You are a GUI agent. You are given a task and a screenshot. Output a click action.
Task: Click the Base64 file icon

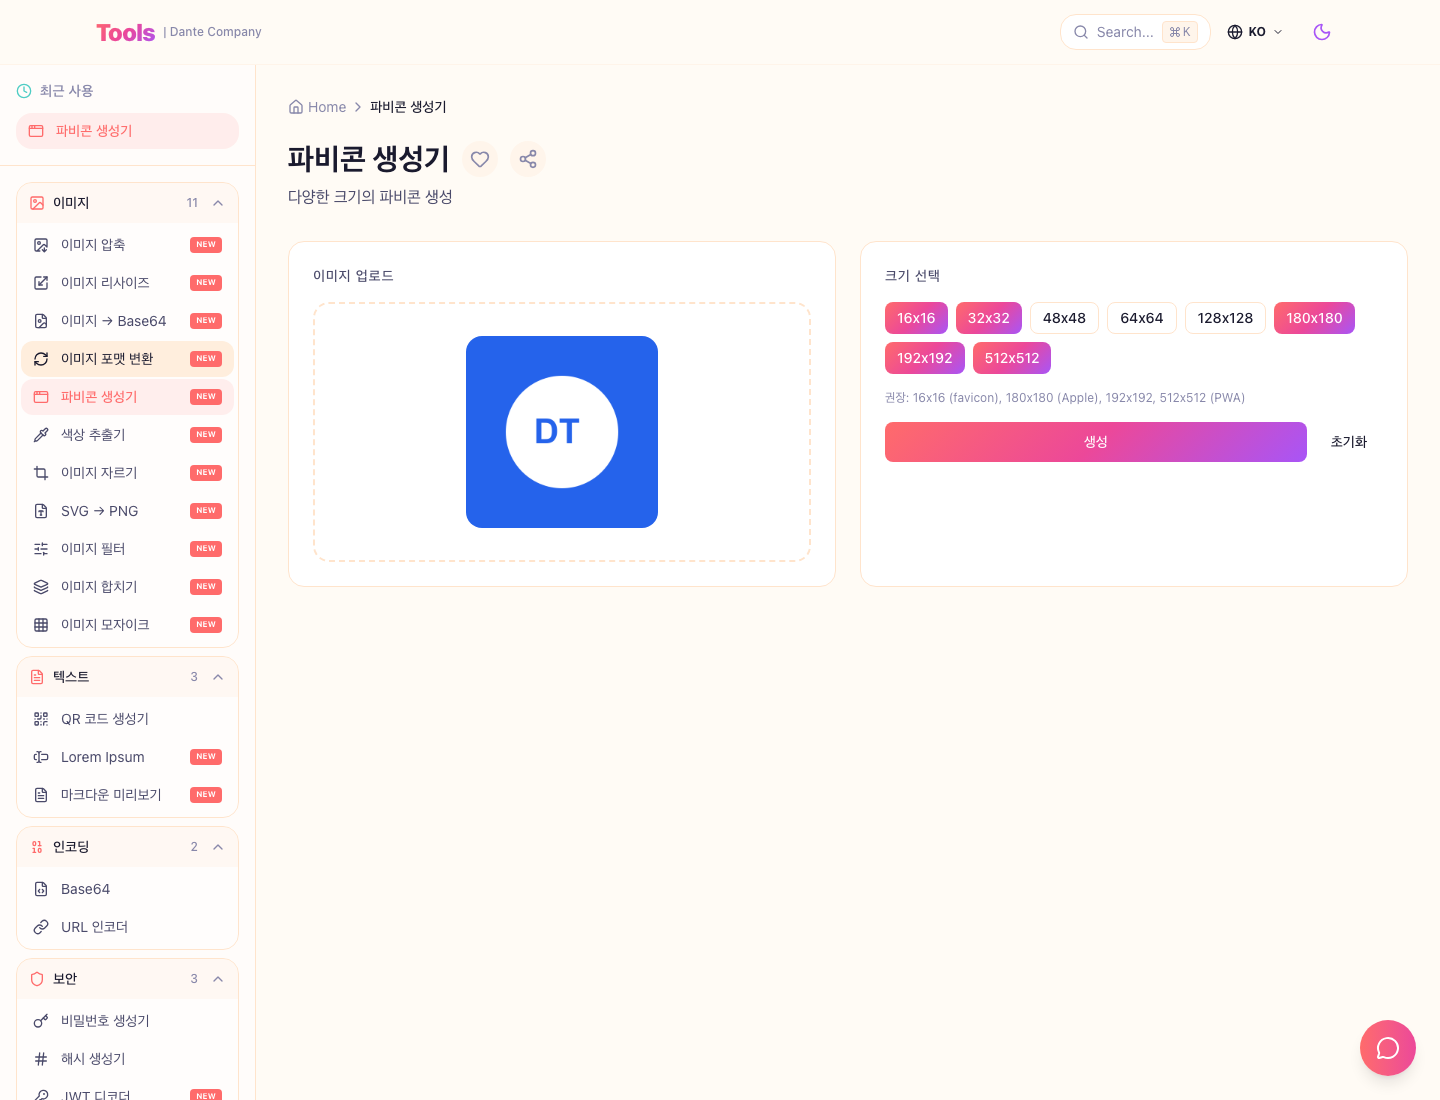[41, 889]
